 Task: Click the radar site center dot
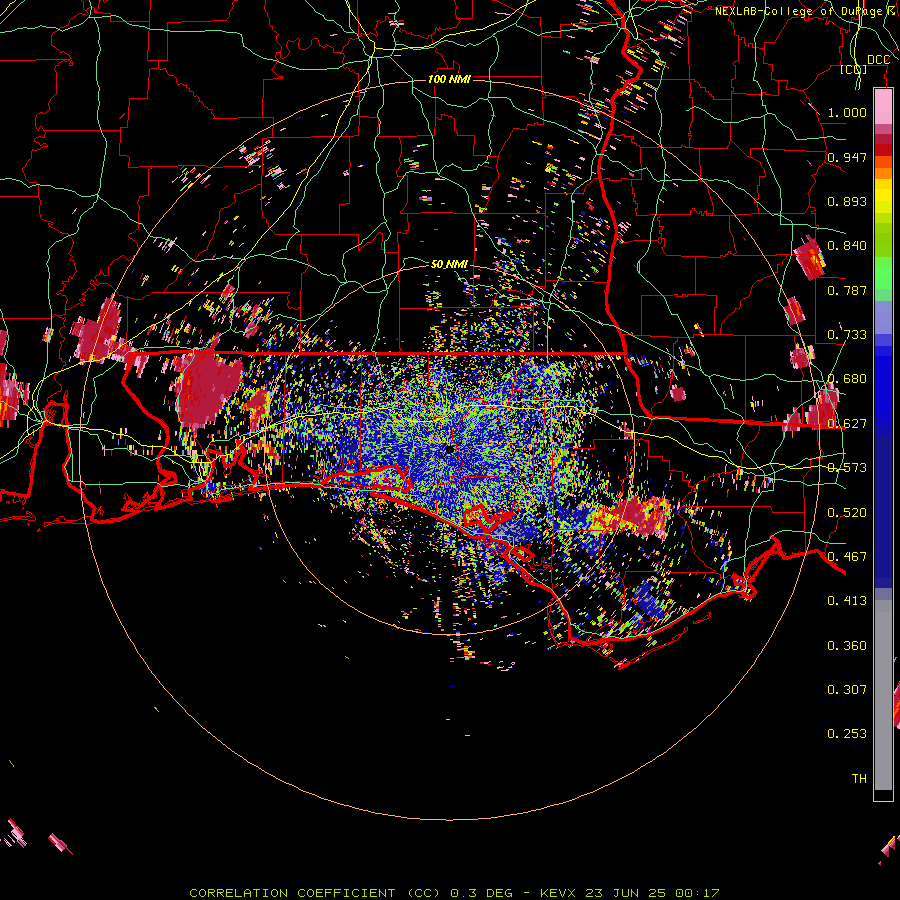[449, 450]
